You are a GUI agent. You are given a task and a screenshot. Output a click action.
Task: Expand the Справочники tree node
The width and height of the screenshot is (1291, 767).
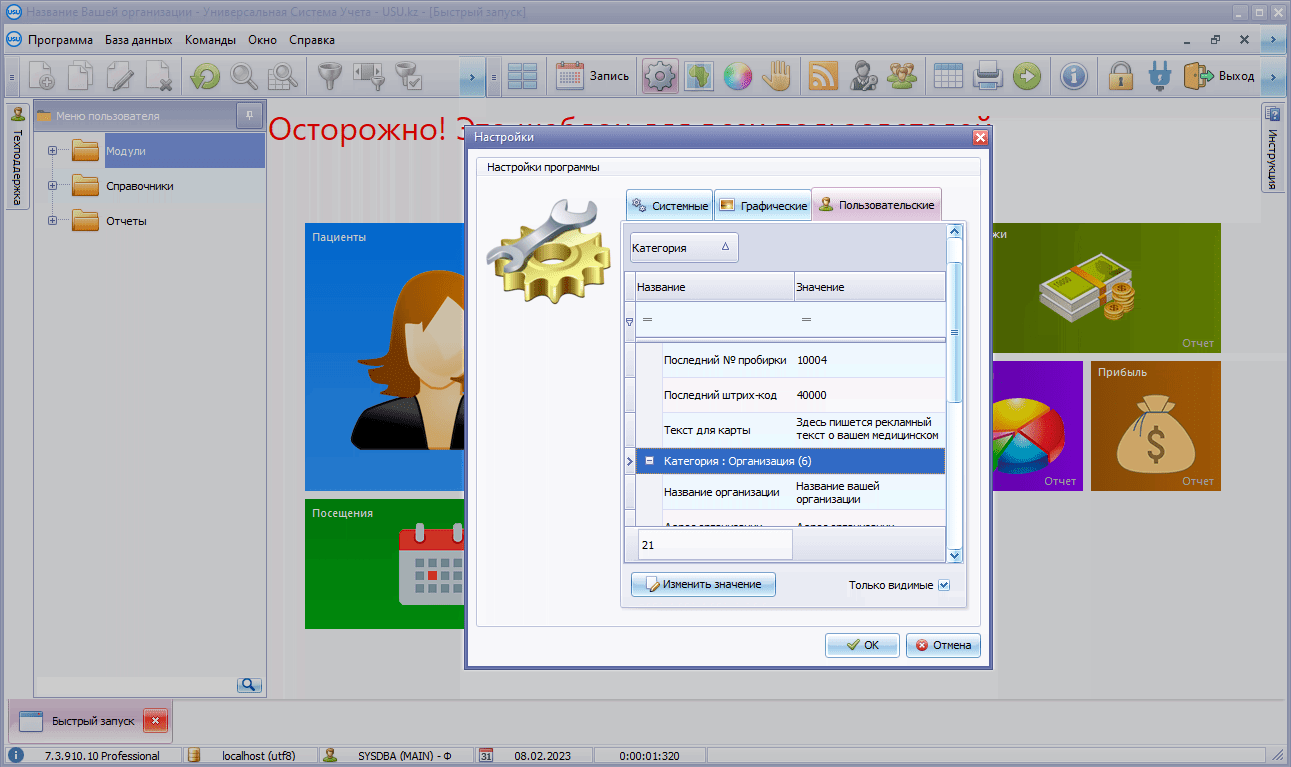pyautogui.click(x=53, y=186)
